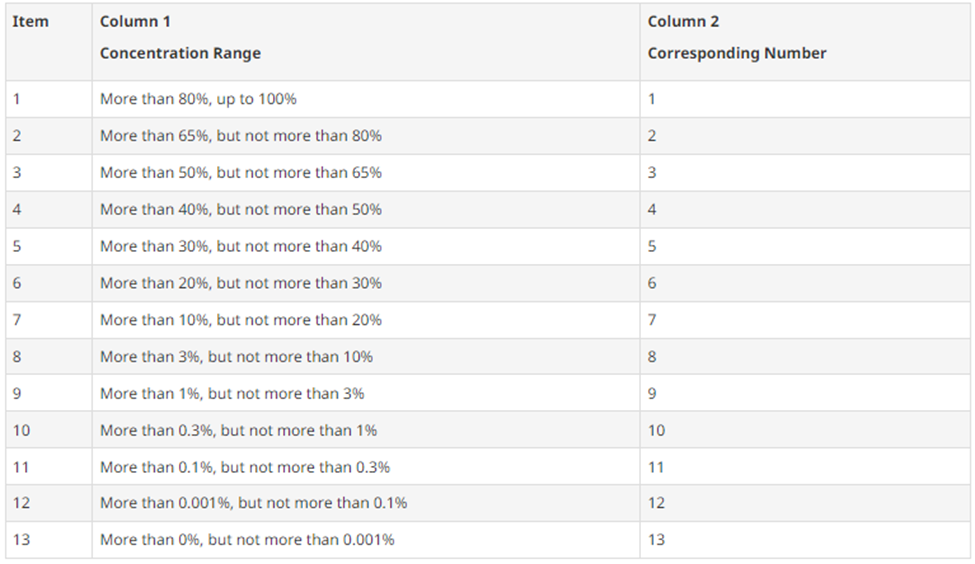This screenshot has width=975, height=564.
Task: Click 'More than 20%, but not more than 30%'
Action: pyautogui.click(x=240, y=283)
